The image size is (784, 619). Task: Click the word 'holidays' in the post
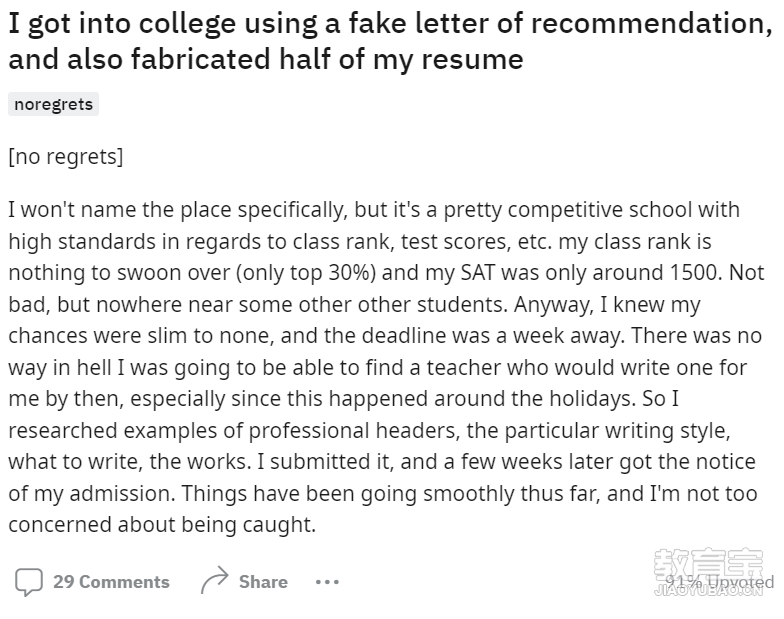(592, 398)
